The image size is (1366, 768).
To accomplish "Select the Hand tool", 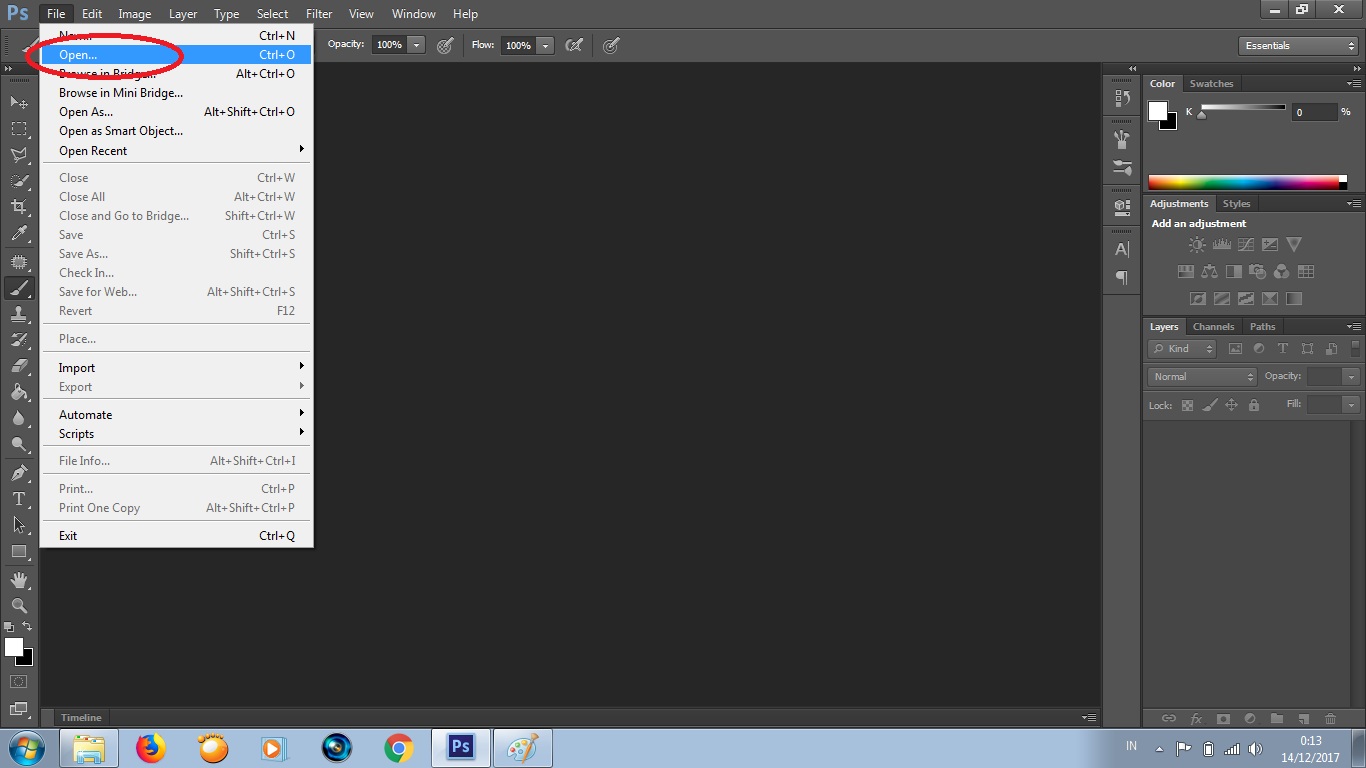I will click(x=19, y=580).
